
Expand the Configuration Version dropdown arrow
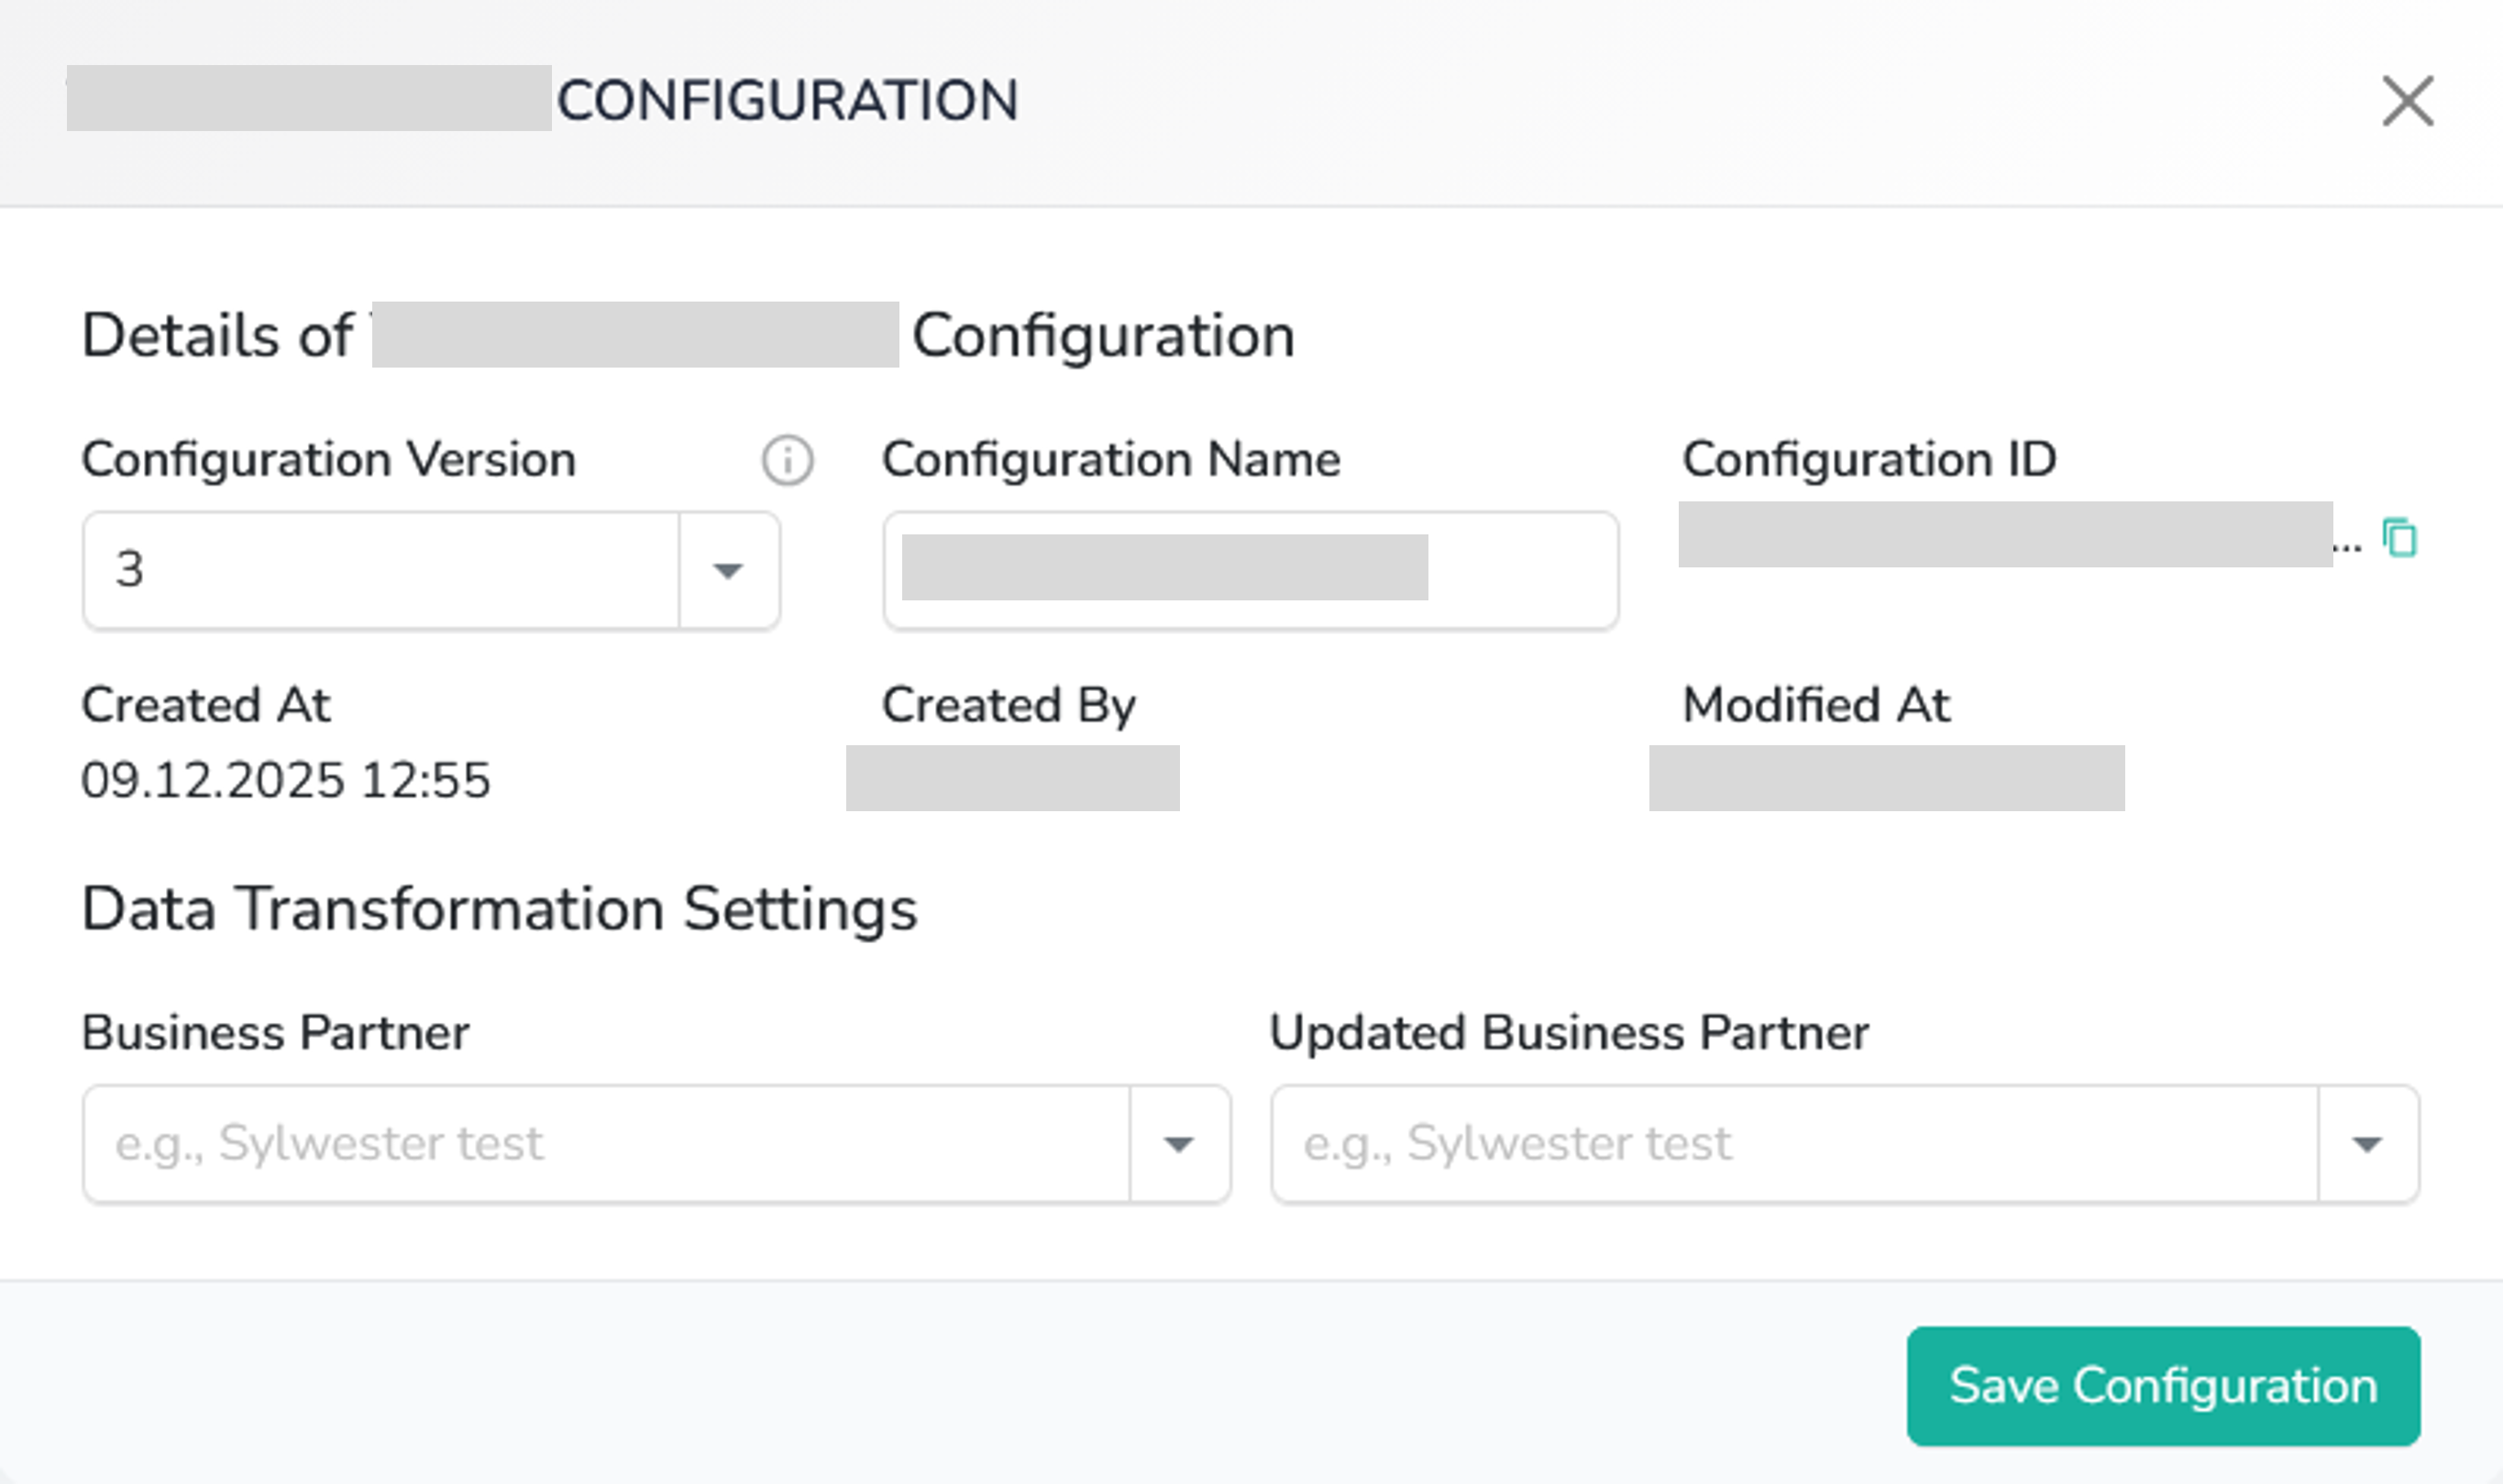point(728,570)
